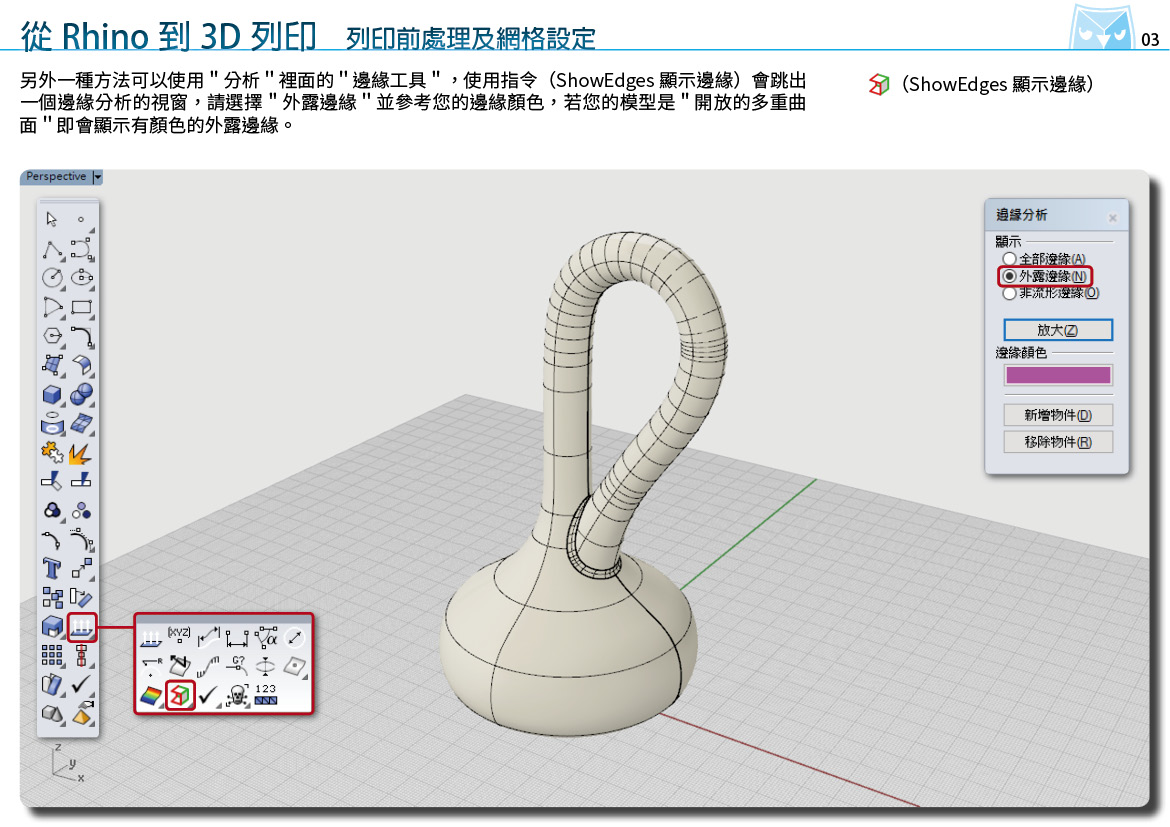This screenshot has width=1170, height=827.
Task: Select the Circle tool
Action: click(52, 278)
